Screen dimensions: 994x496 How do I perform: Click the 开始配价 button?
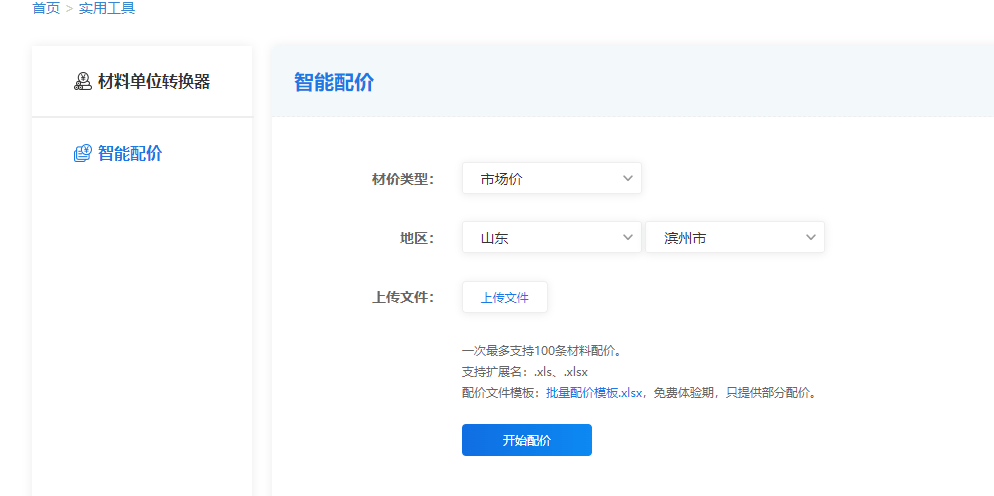point(527,440)
